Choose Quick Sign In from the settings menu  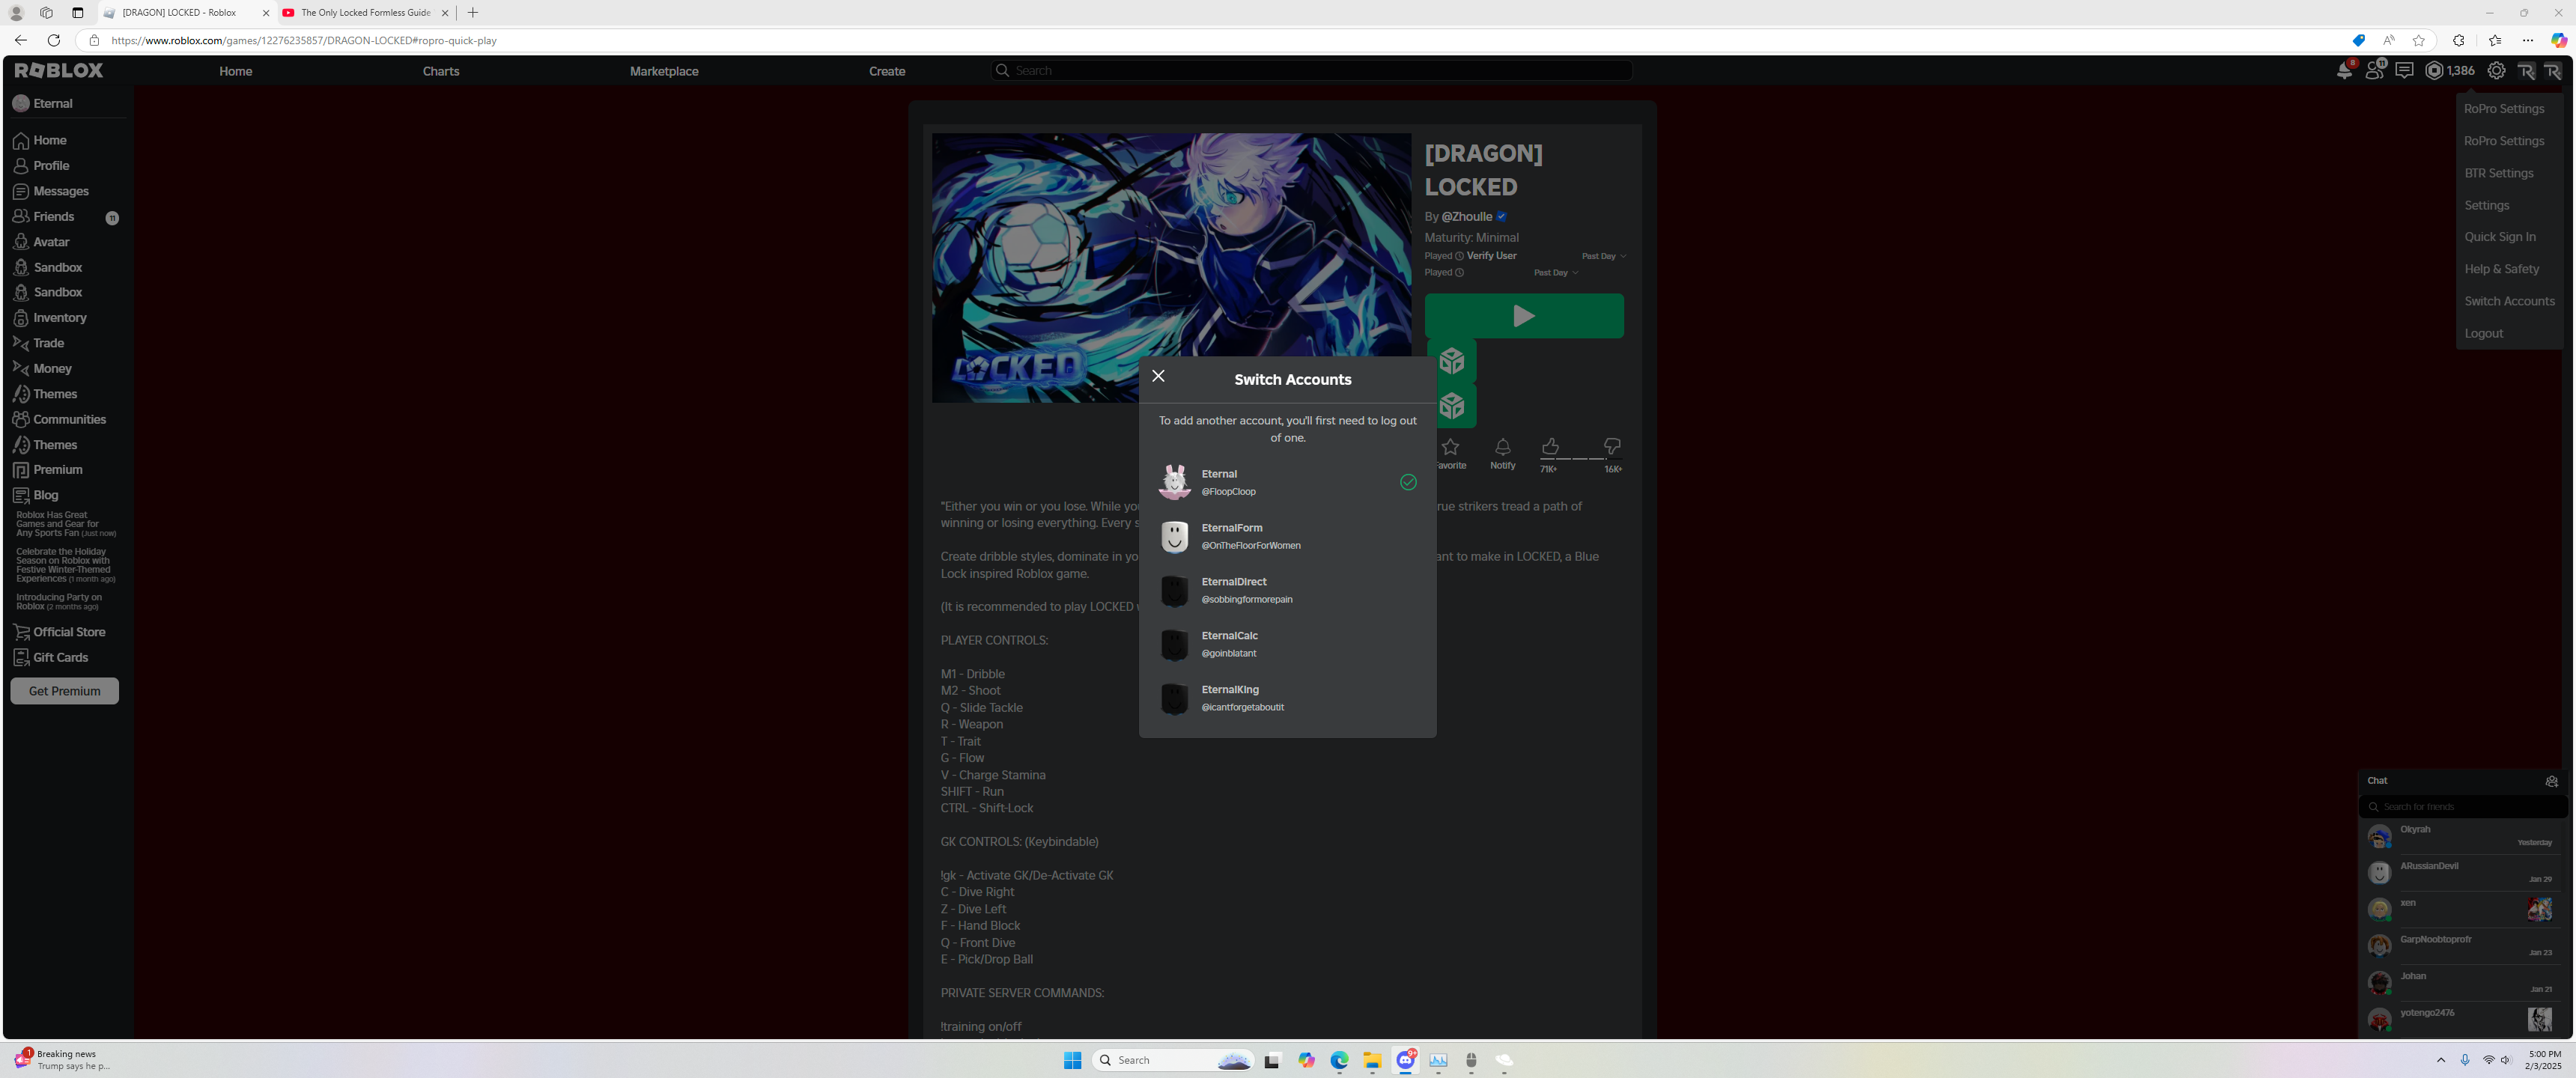2500,237
